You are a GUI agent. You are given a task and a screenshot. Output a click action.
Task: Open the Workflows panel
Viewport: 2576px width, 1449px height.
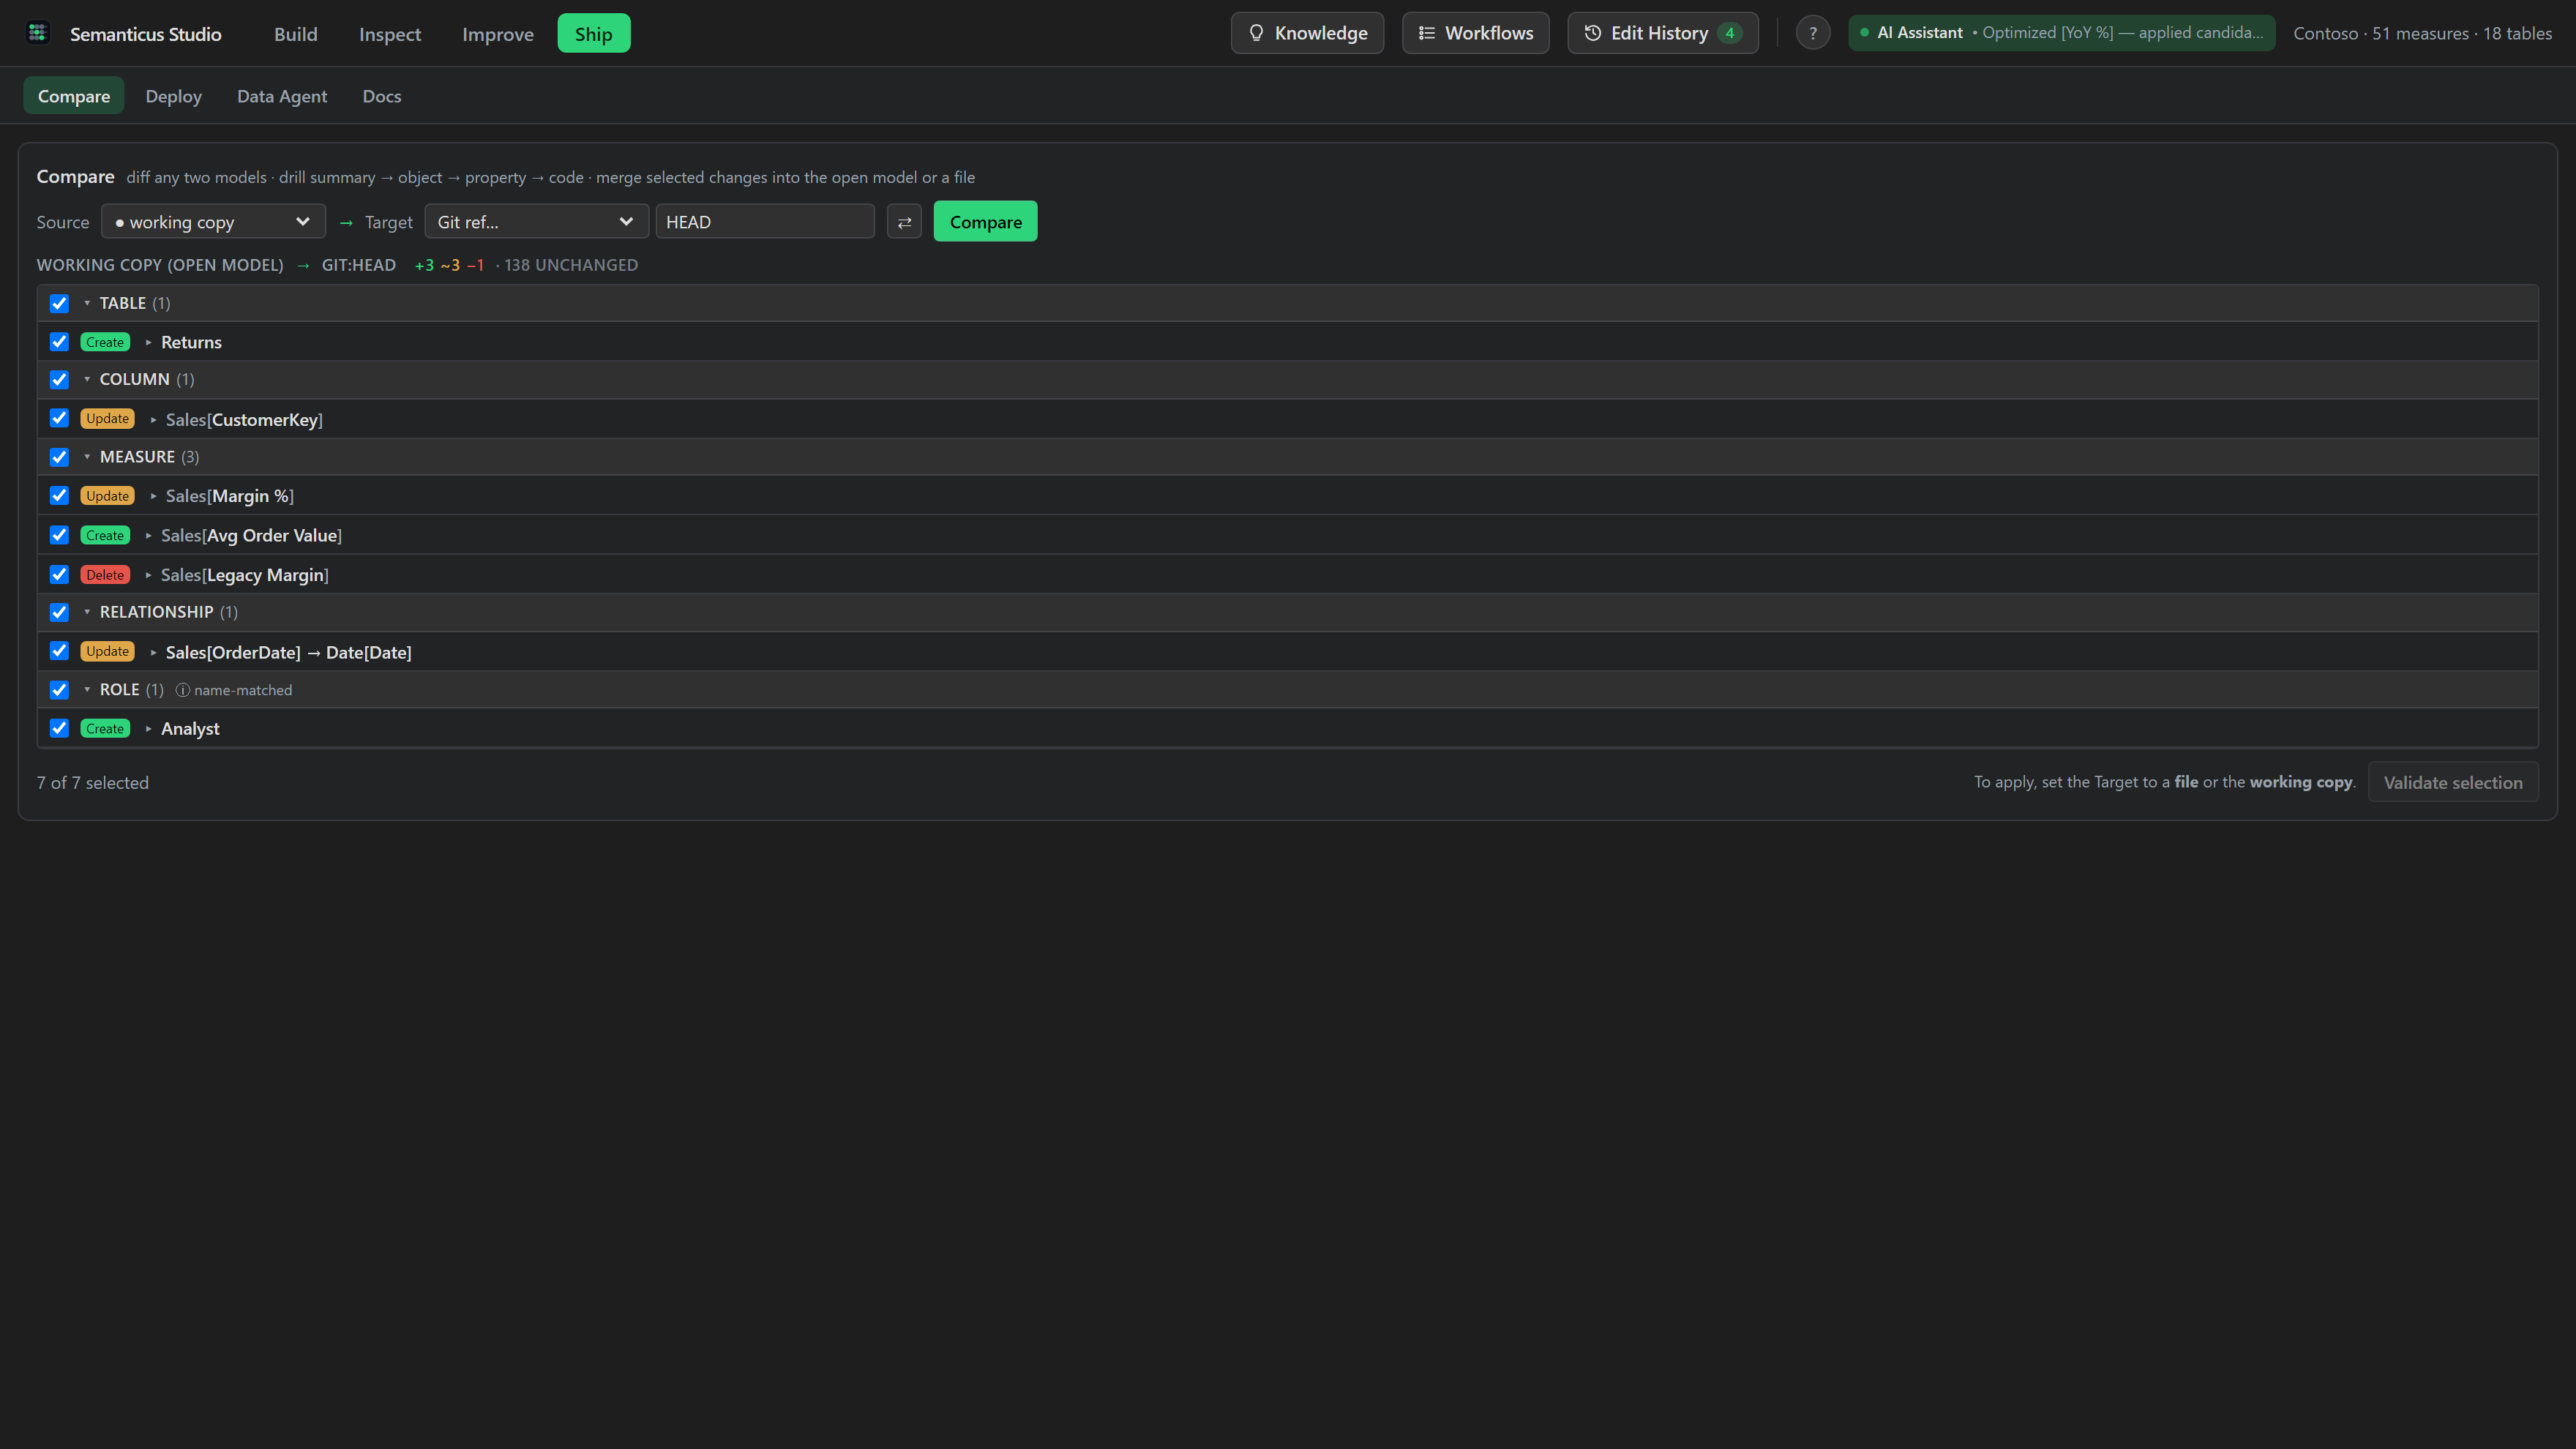(1475, 33)
